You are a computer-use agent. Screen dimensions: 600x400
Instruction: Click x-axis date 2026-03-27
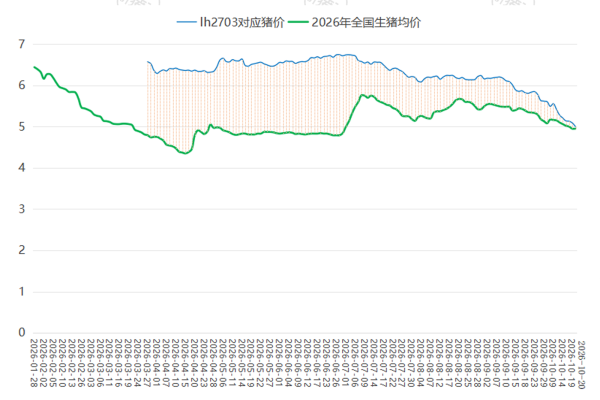[147, 363]
